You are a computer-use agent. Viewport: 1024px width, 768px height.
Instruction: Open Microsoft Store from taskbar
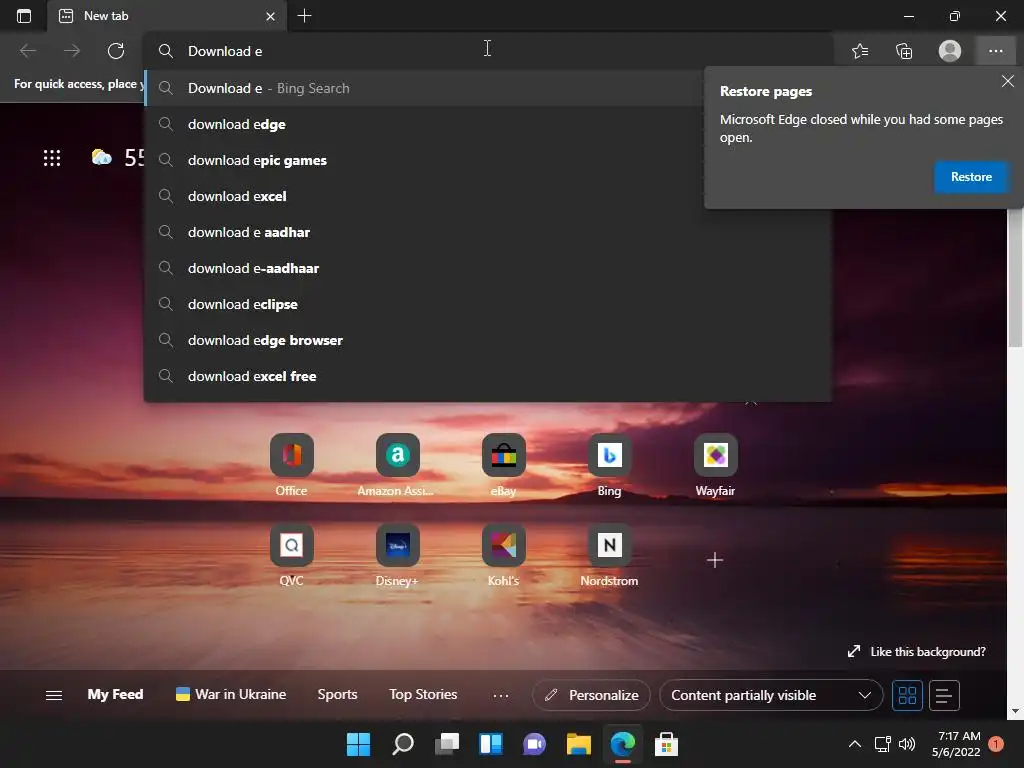point(666,744)
